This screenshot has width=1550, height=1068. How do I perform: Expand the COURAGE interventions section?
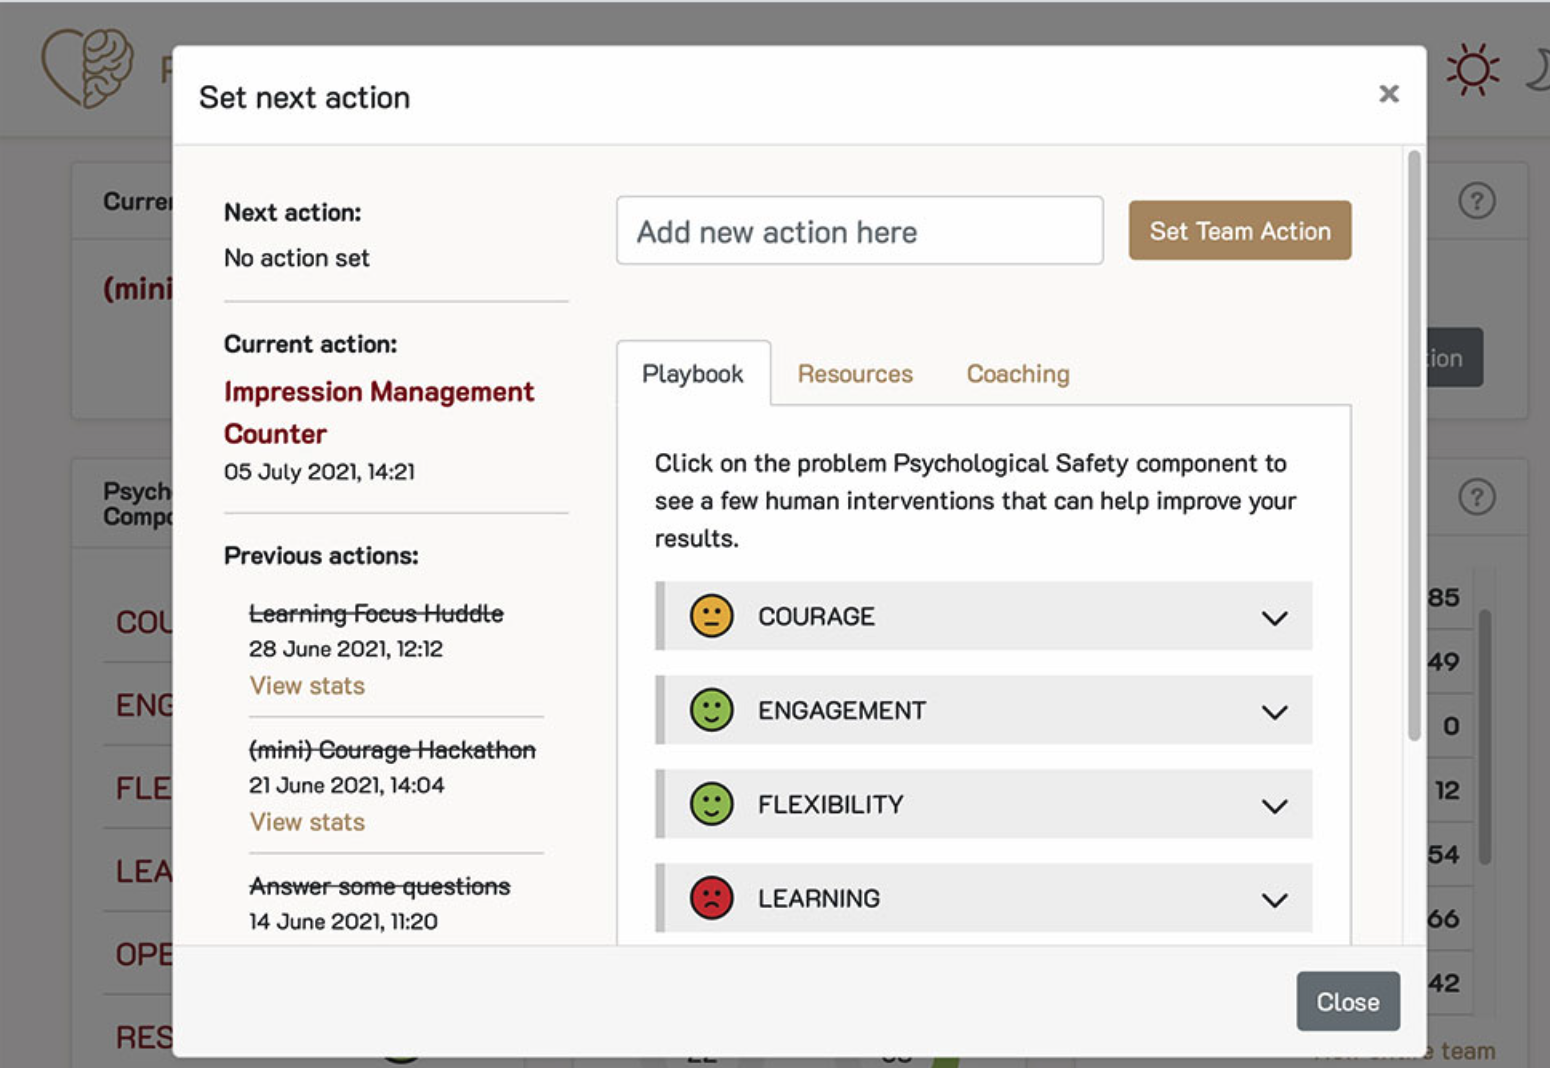pos(1274,617)
